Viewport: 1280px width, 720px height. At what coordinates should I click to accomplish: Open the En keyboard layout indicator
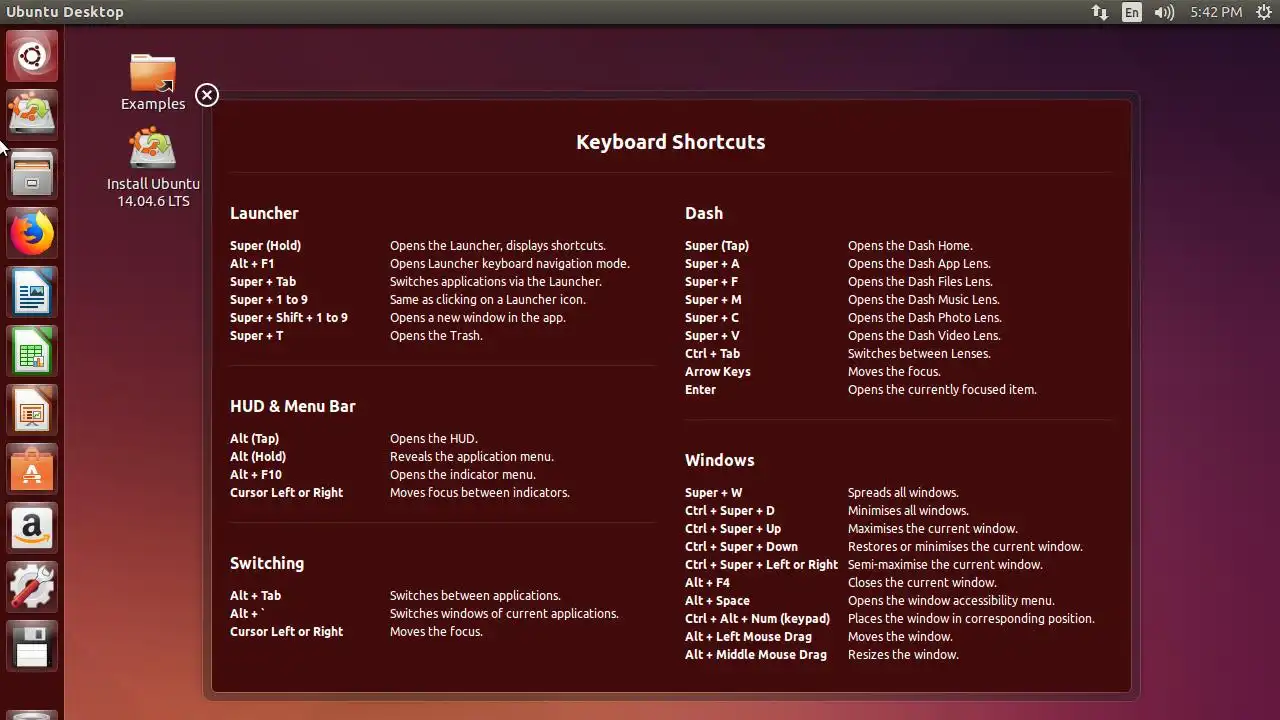coord(1131,12)
